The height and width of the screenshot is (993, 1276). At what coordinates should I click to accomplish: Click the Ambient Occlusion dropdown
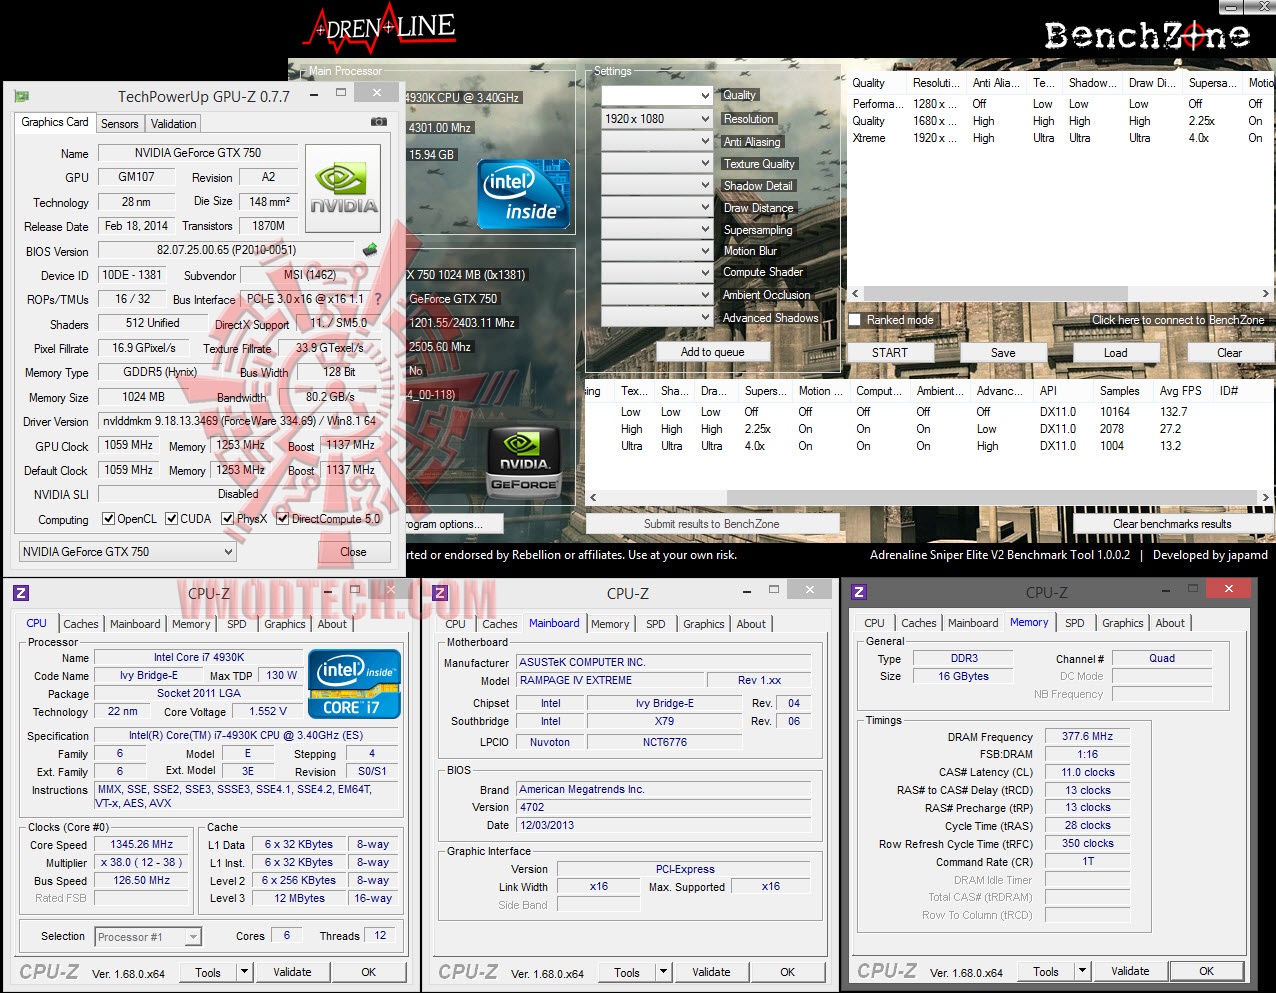(x=657, y=295)
